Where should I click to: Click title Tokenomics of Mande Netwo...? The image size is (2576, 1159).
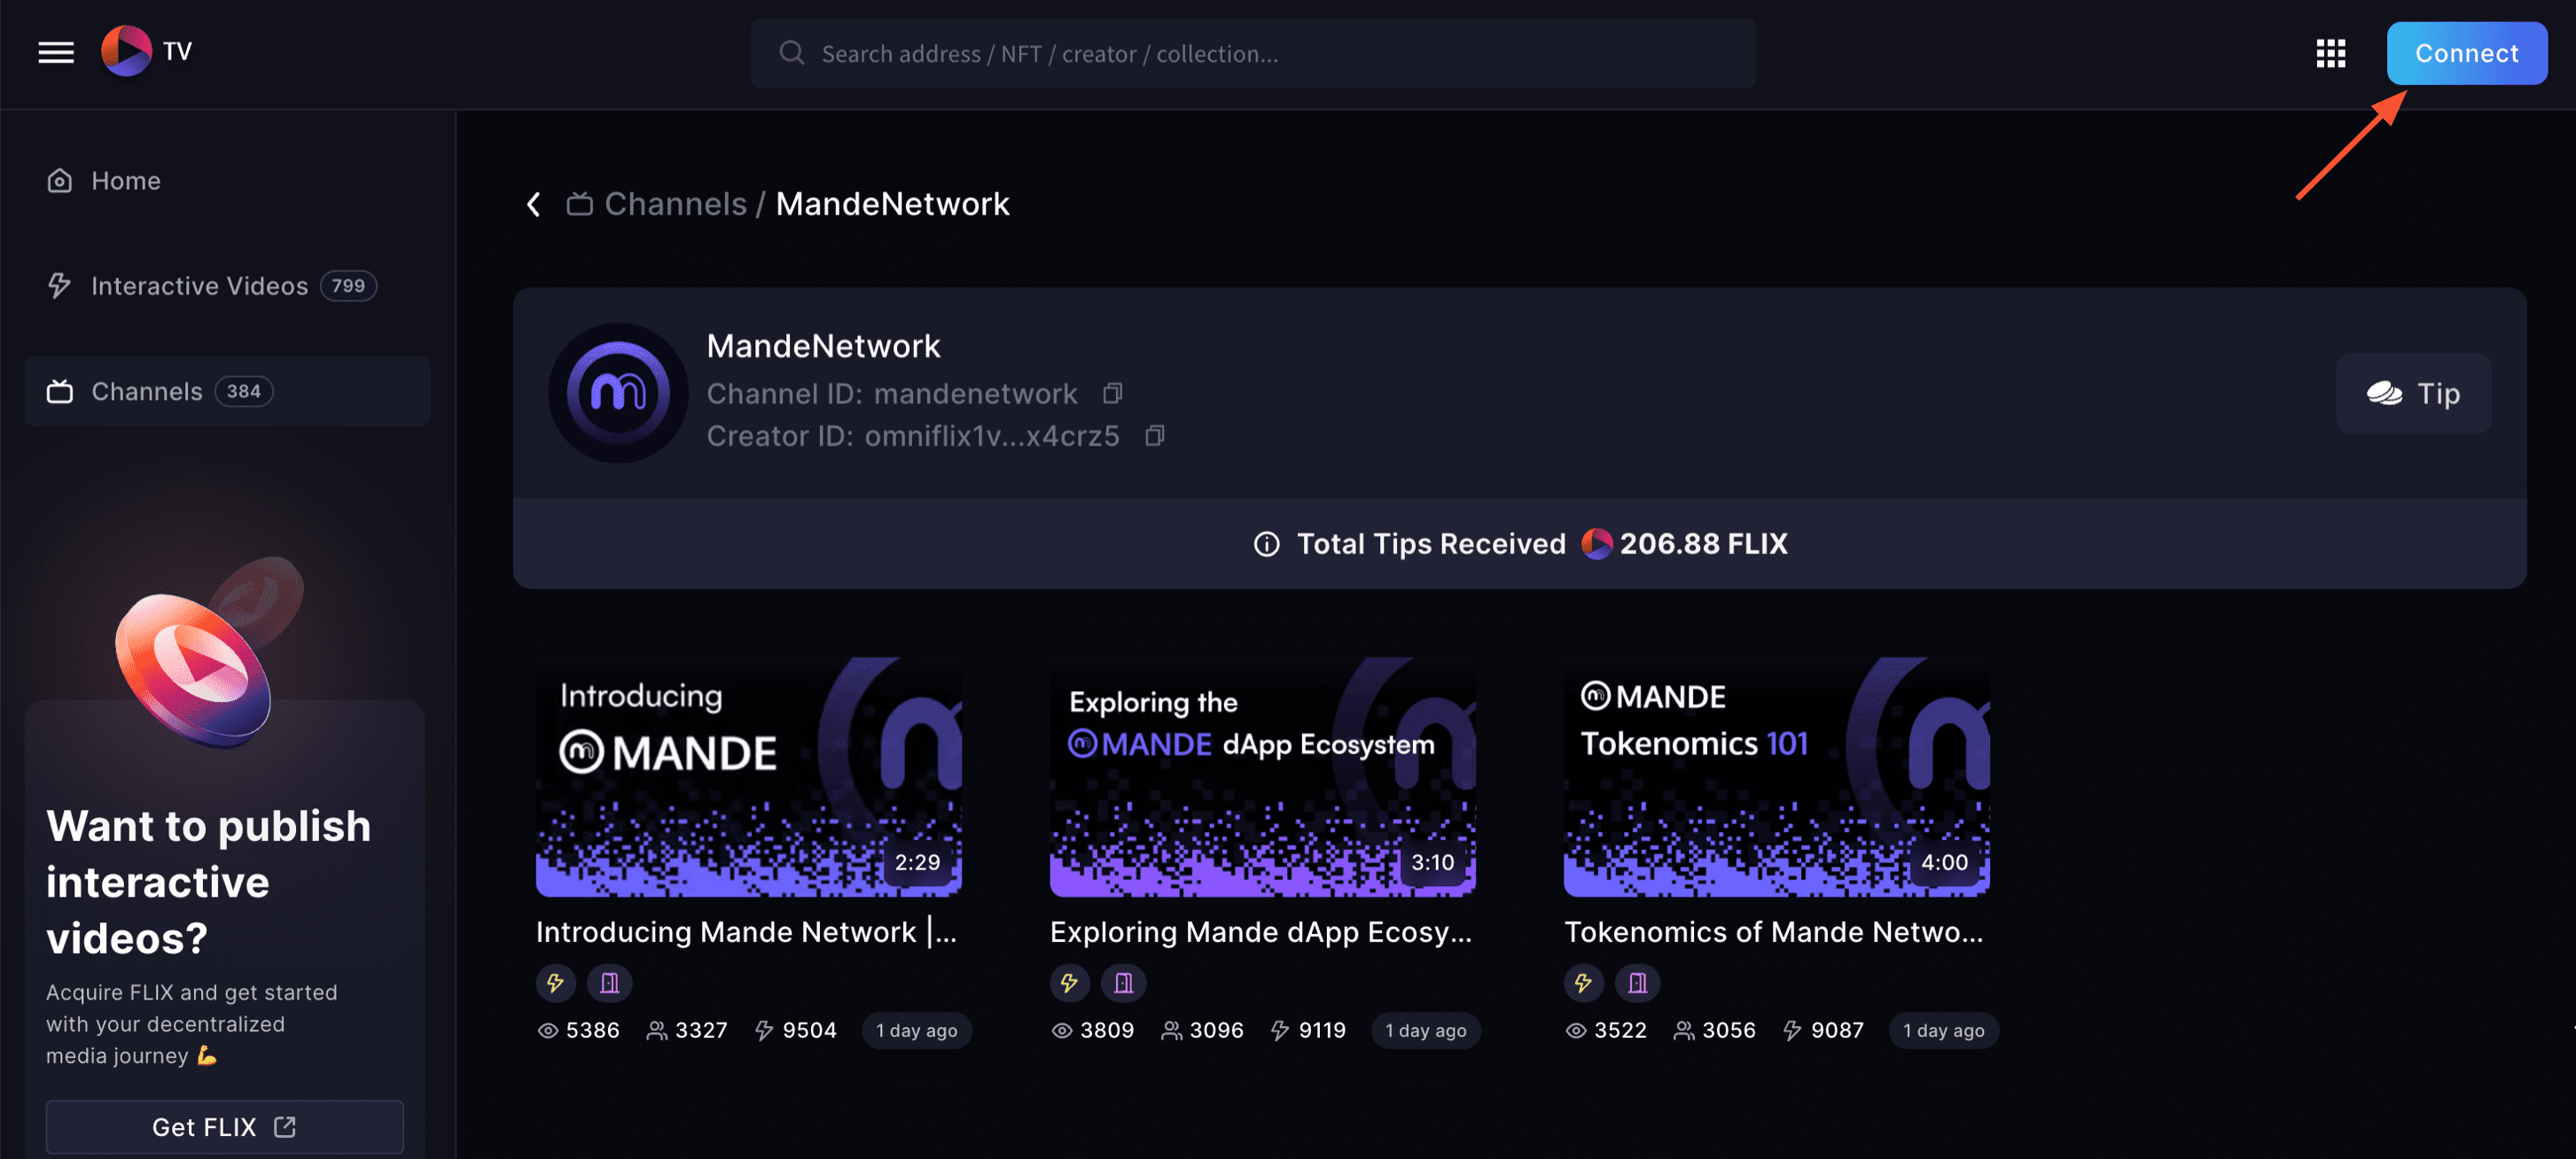tap(1773, 931)
